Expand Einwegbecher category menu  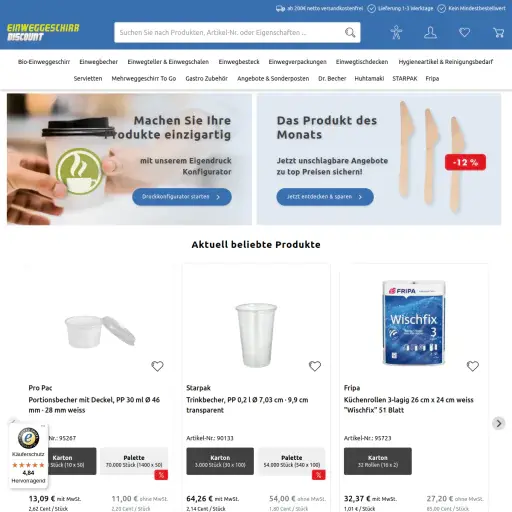click(99, 62)
